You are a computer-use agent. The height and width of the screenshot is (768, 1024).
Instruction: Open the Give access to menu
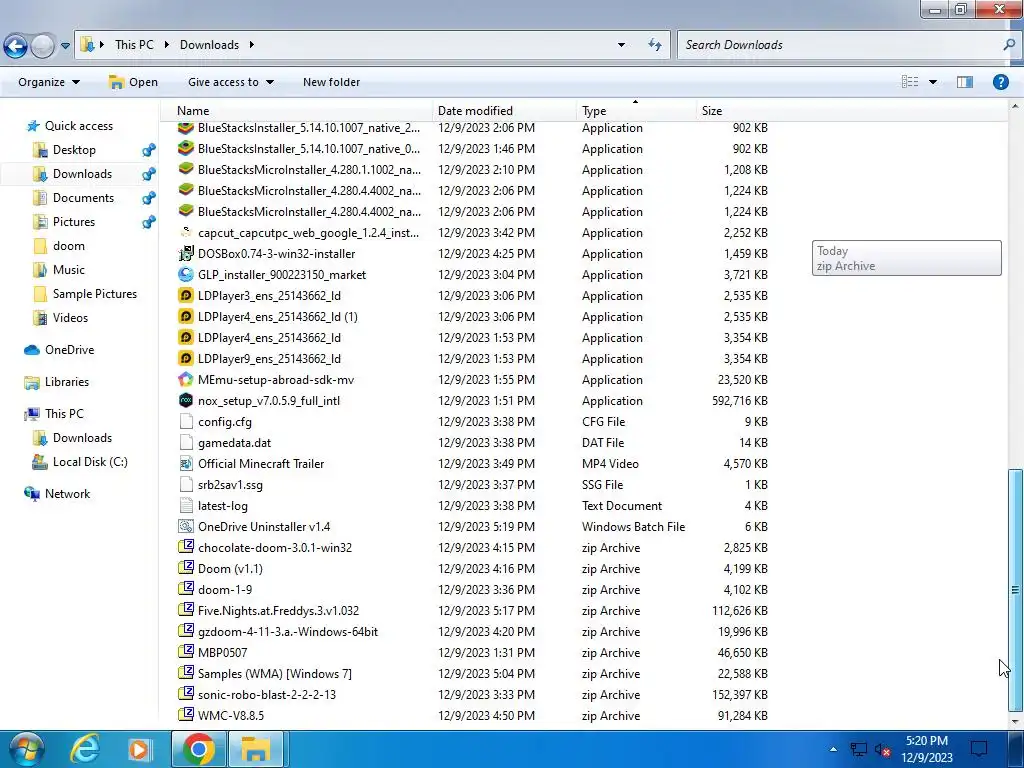[231, 82]
